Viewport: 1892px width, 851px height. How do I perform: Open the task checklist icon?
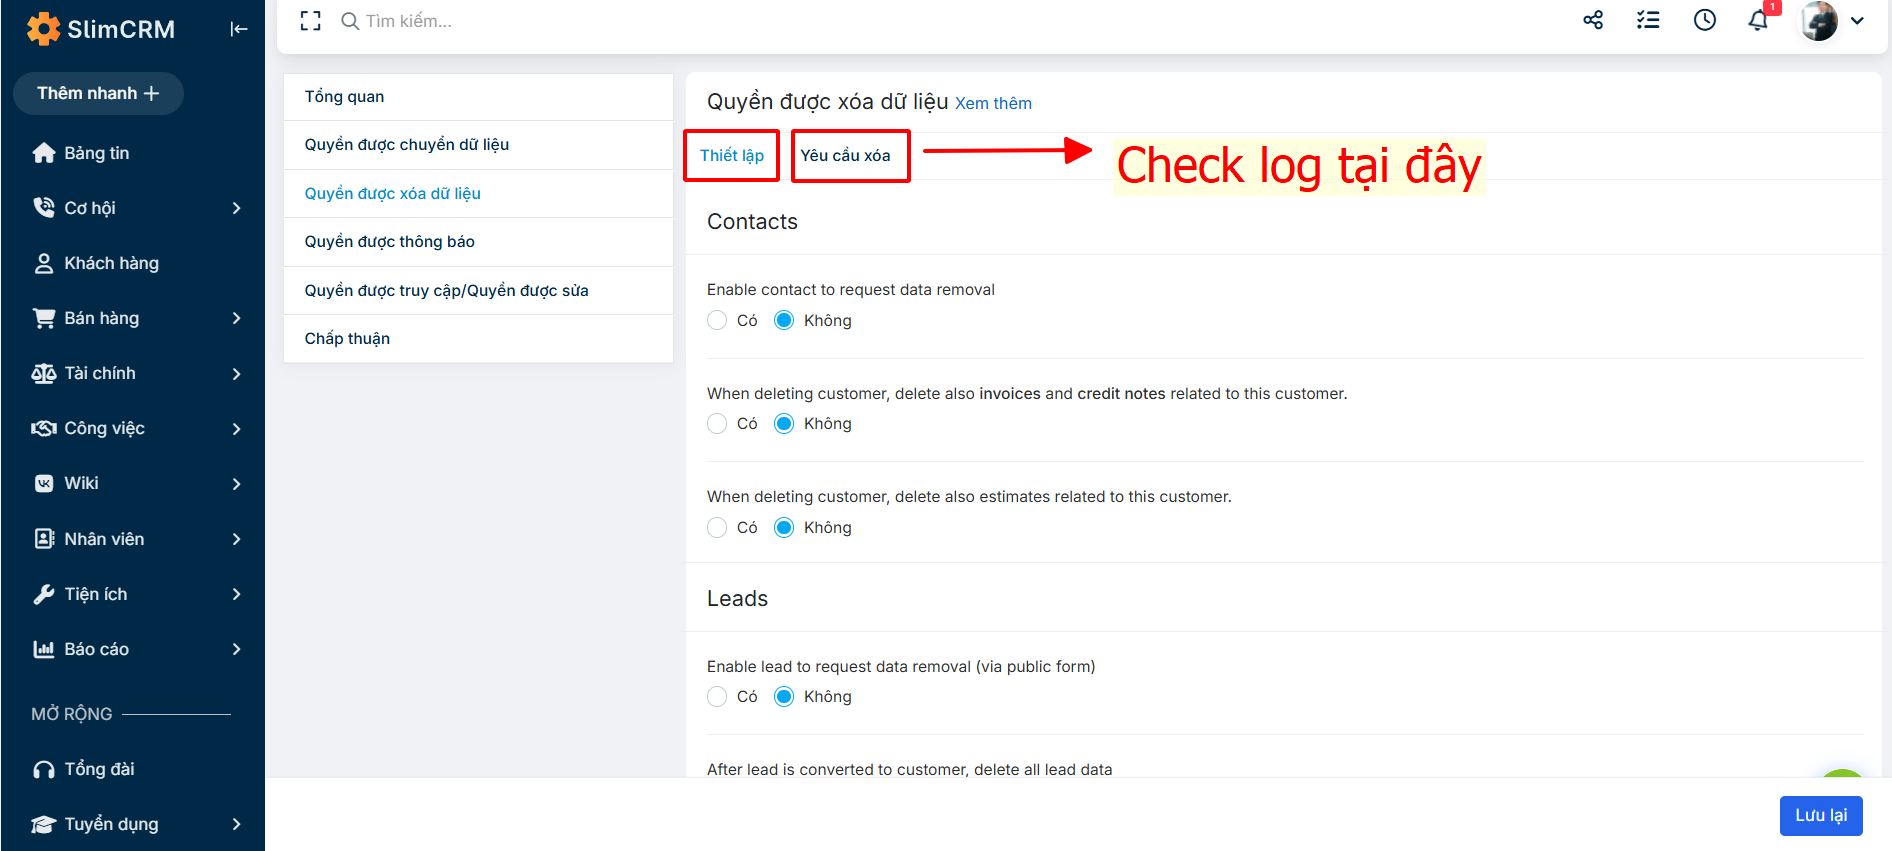tap(1648, 20)
